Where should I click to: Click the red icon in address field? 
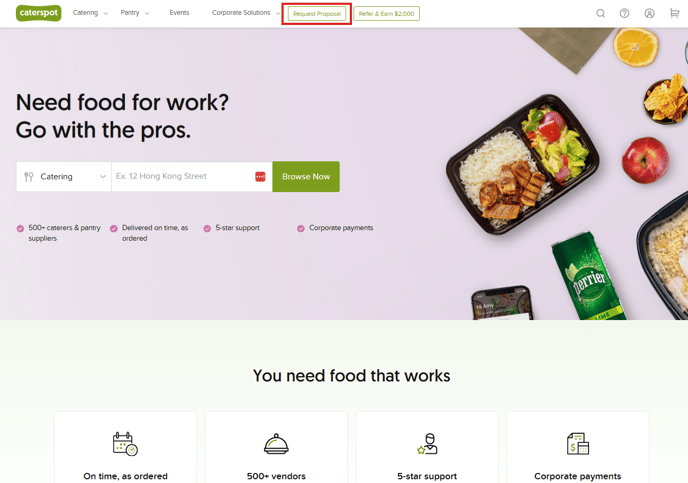tap(260, 176)
